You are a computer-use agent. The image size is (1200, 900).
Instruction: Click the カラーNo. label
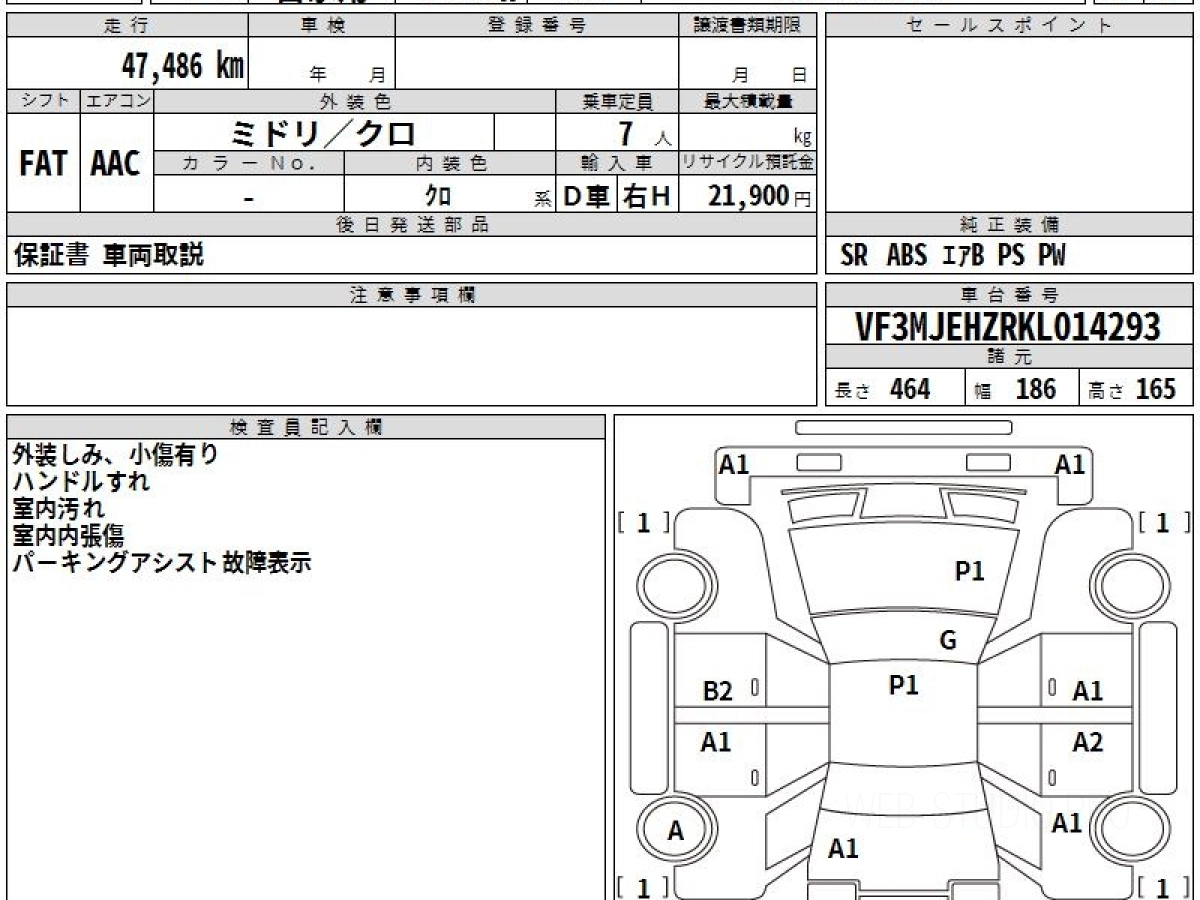[249, 163]
